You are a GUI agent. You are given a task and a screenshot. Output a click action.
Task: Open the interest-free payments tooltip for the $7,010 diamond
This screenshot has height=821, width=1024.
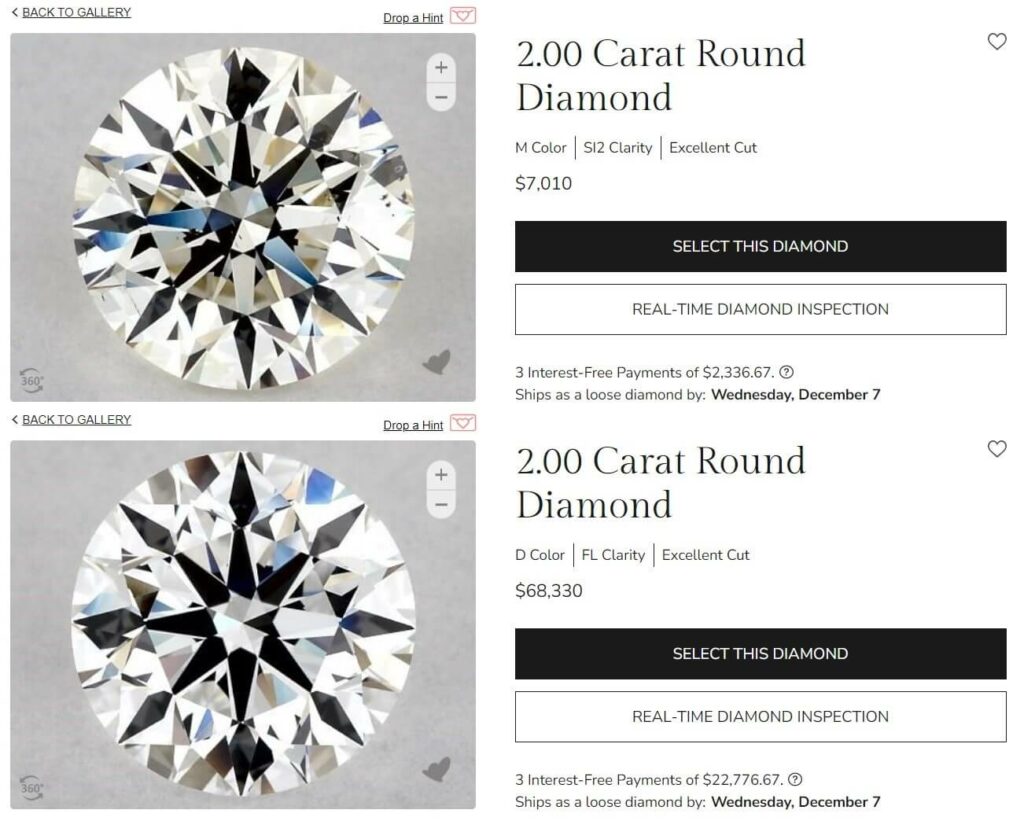tap(787, 372)
